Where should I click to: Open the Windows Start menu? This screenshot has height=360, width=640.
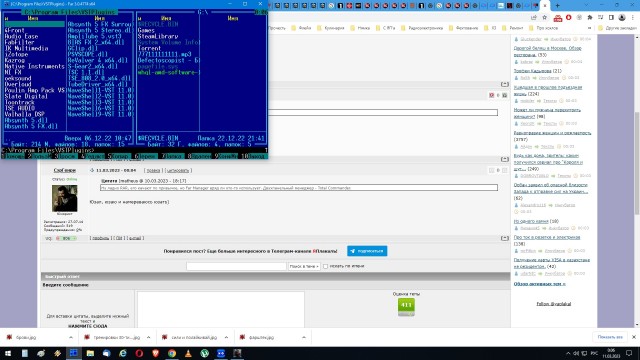click(8, 353)
